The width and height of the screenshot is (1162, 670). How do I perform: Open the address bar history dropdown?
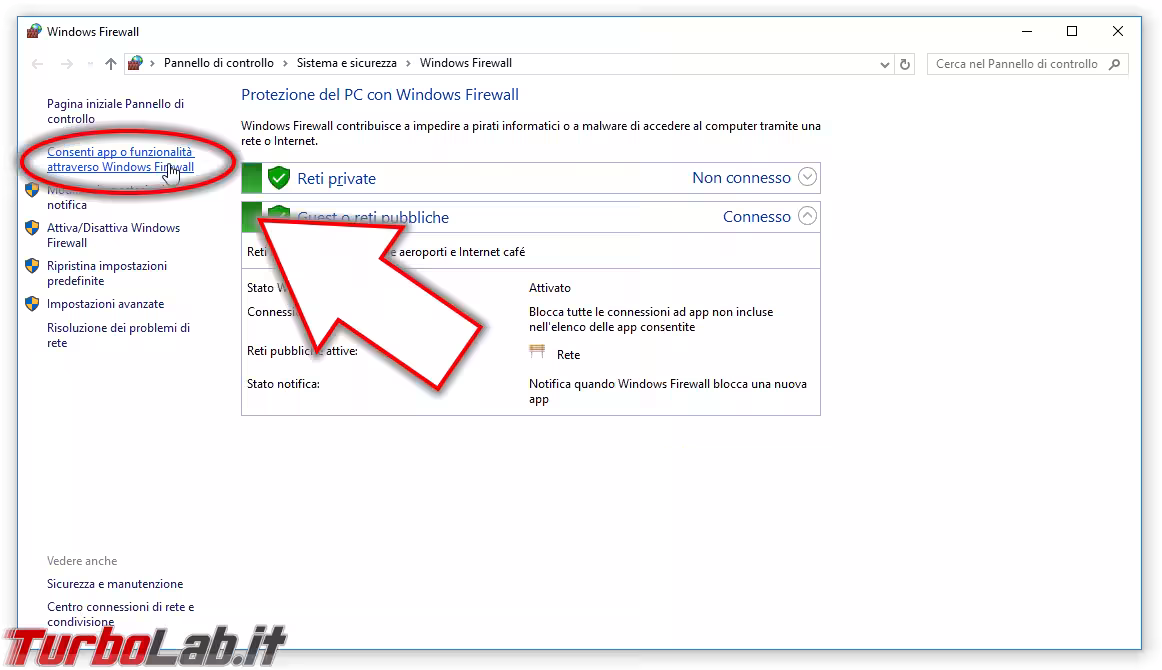click(884, 64)
